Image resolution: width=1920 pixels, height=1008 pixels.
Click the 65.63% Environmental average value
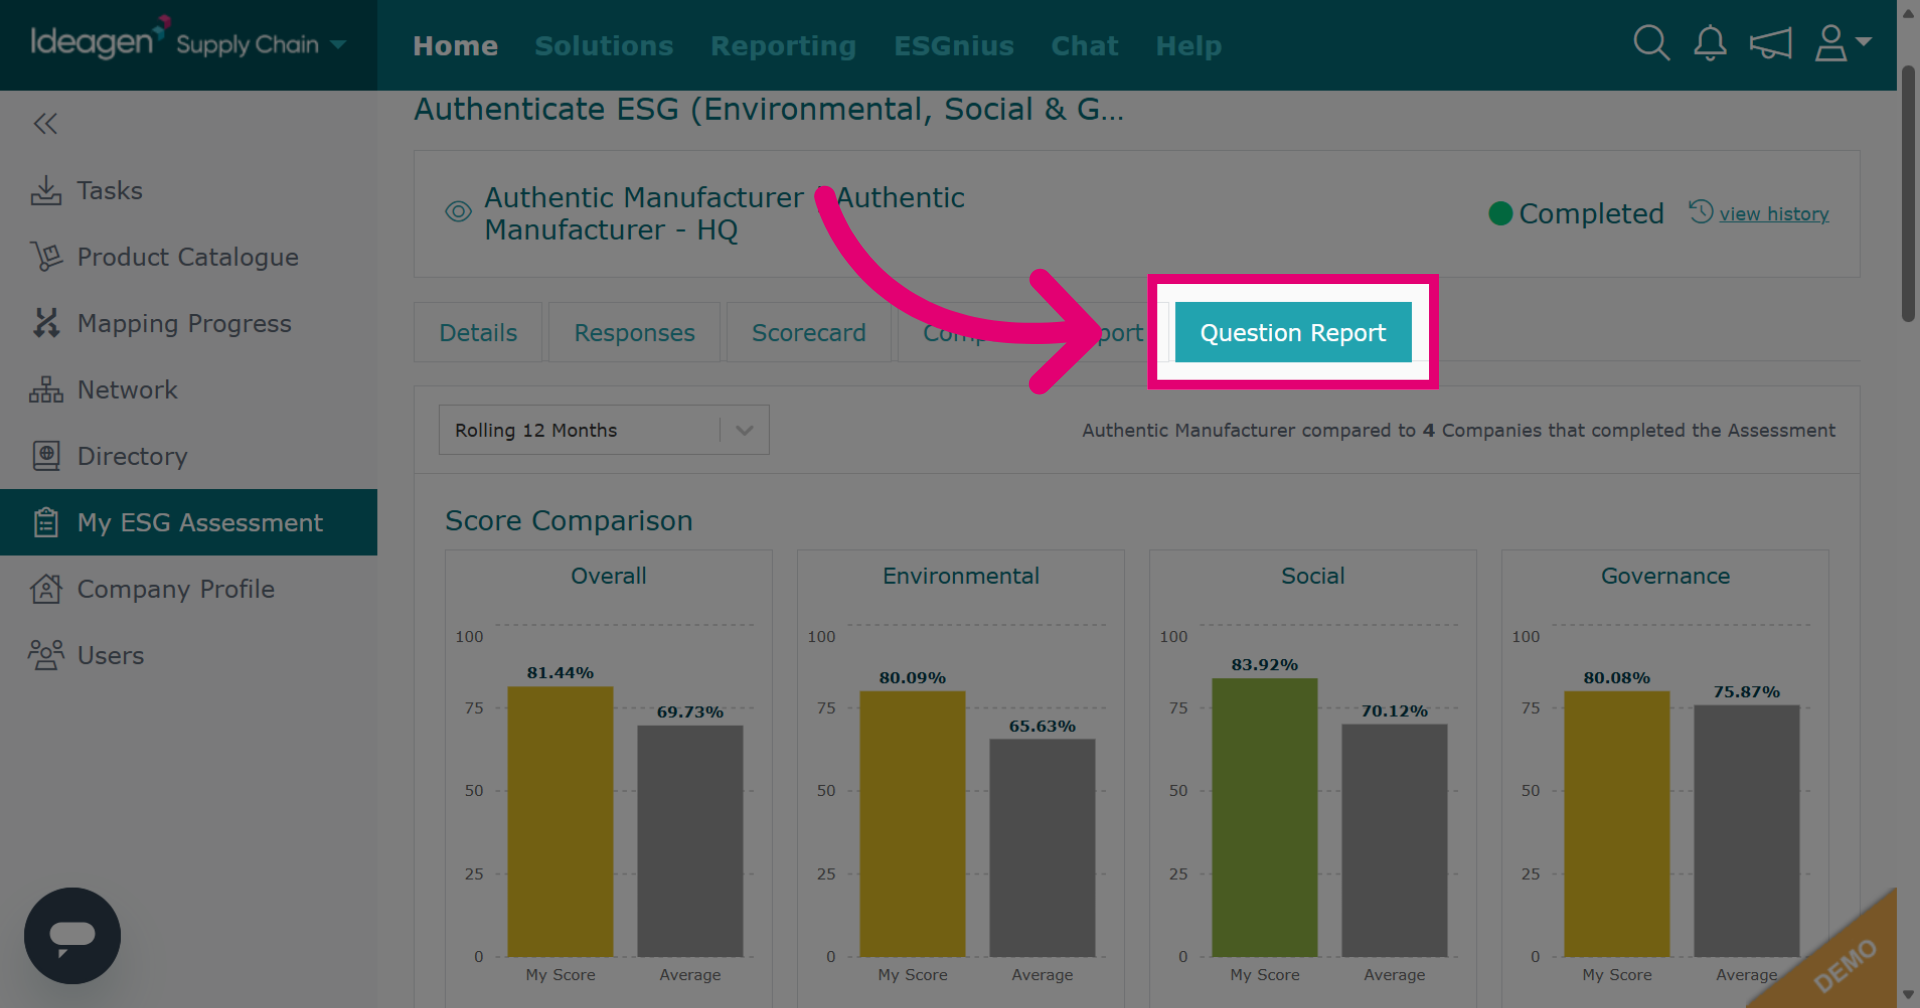tap(1042, 726)
